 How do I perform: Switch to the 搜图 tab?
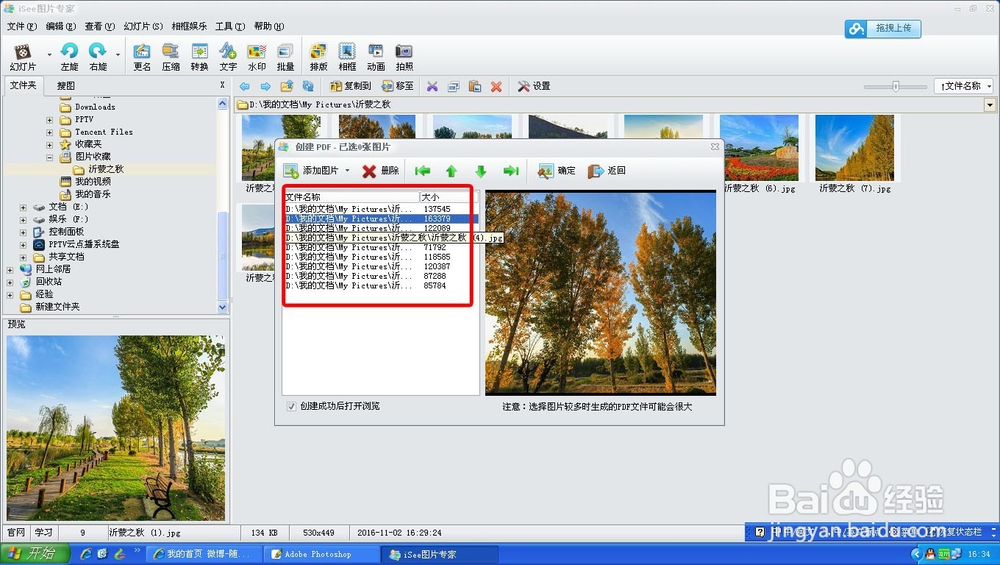[66, 85]
